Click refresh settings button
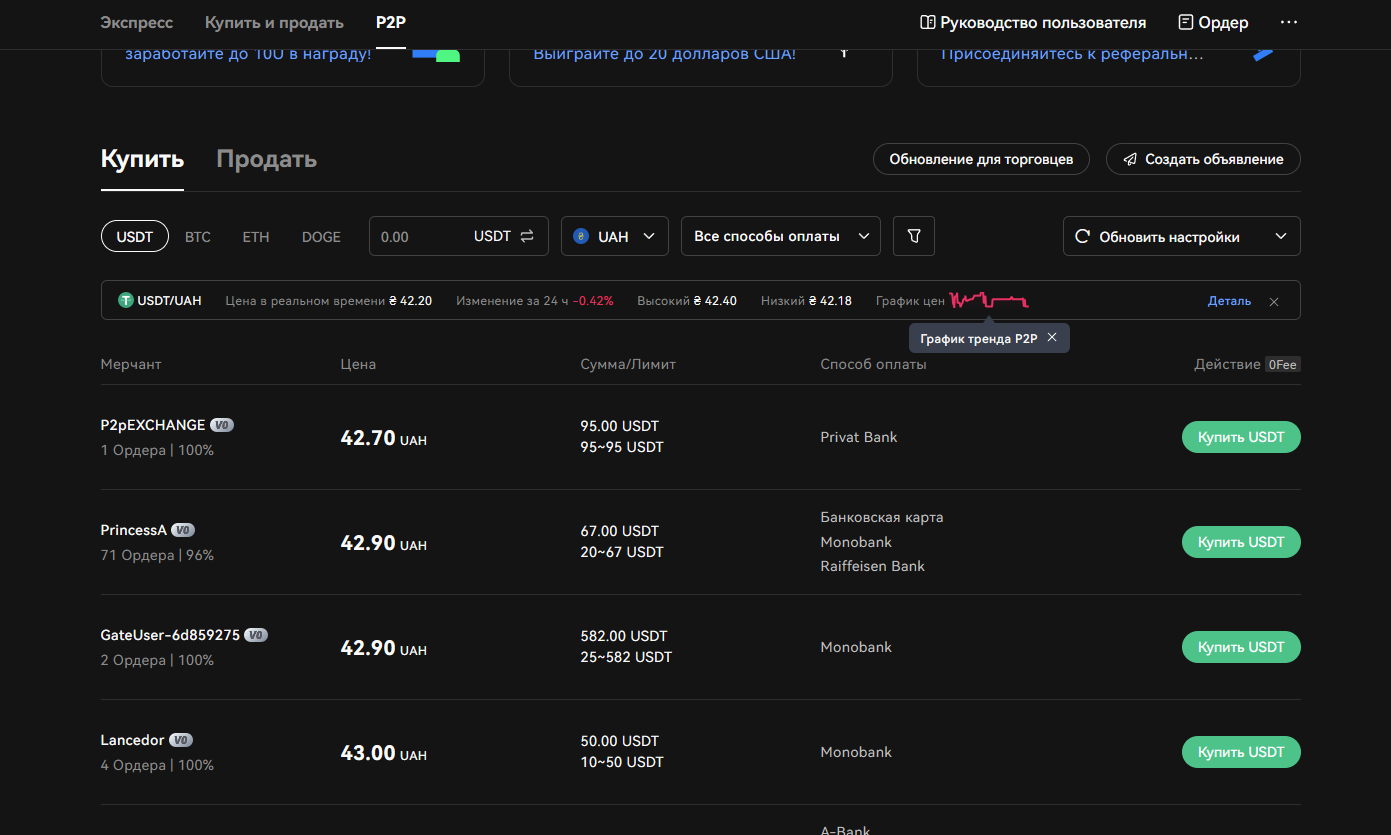This screenshot has width=1391, height=835. [x=1182, y=236]
